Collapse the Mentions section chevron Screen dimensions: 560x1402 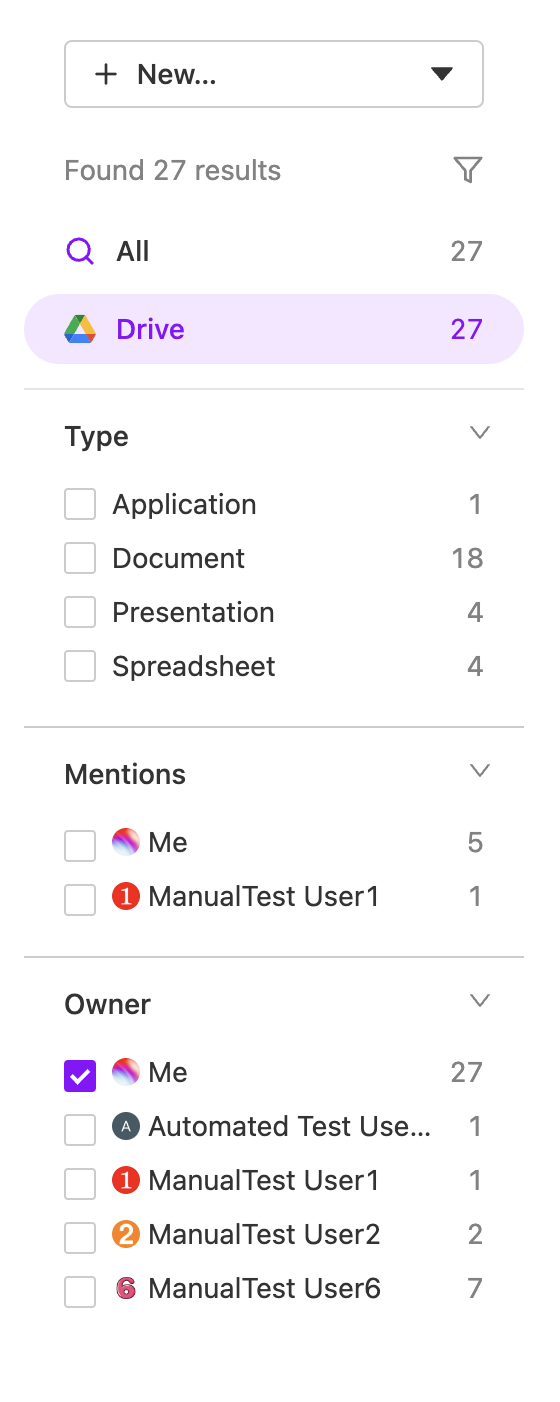(x=480, y=771)
